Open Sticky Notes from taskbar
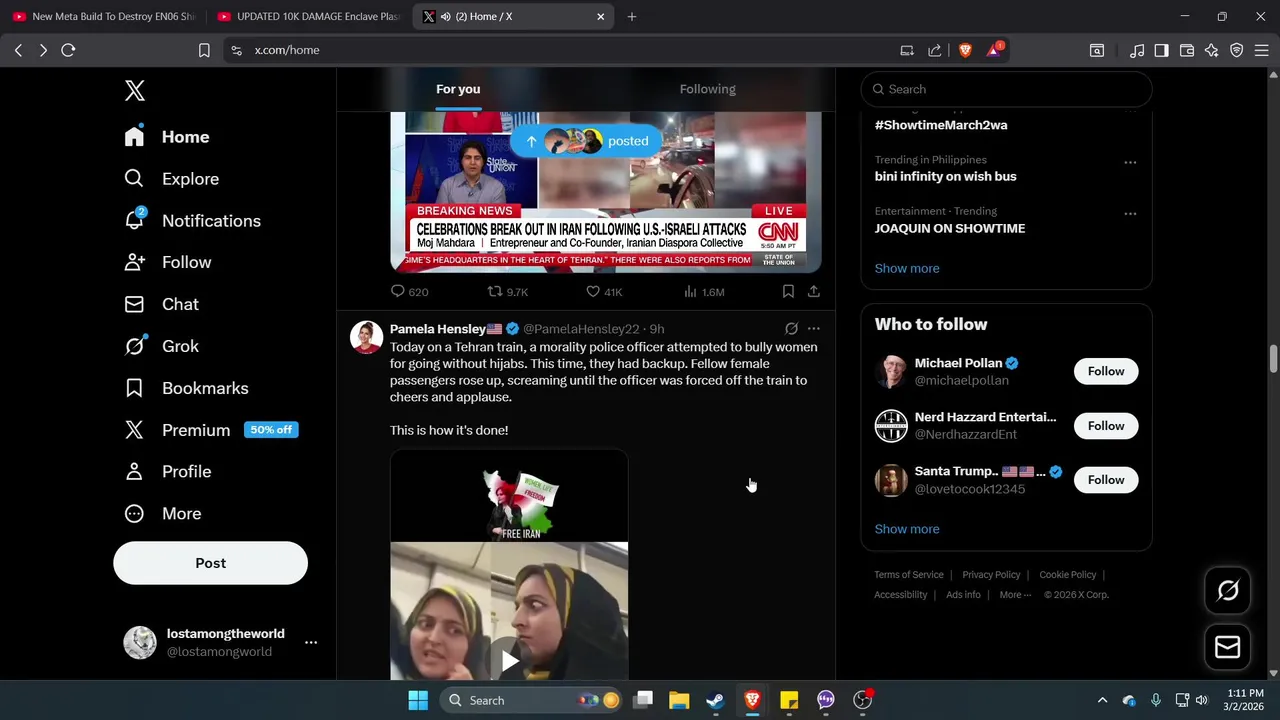The width and height of the screenshot is (1280, 720). (x=789, y=700)
